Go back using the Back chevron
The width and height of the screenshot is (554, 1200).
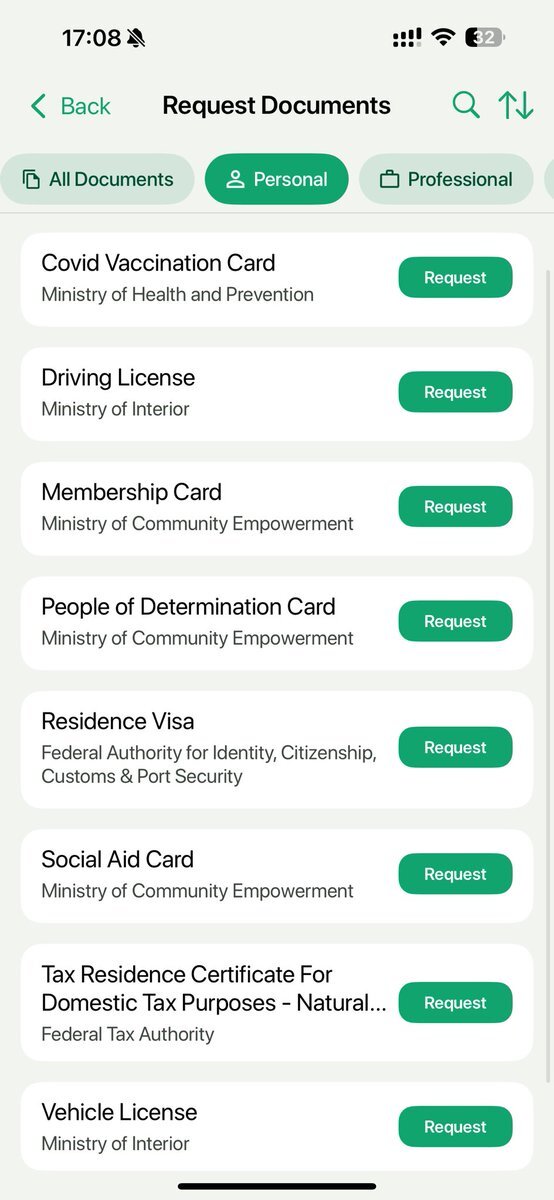tap(70, 106)
